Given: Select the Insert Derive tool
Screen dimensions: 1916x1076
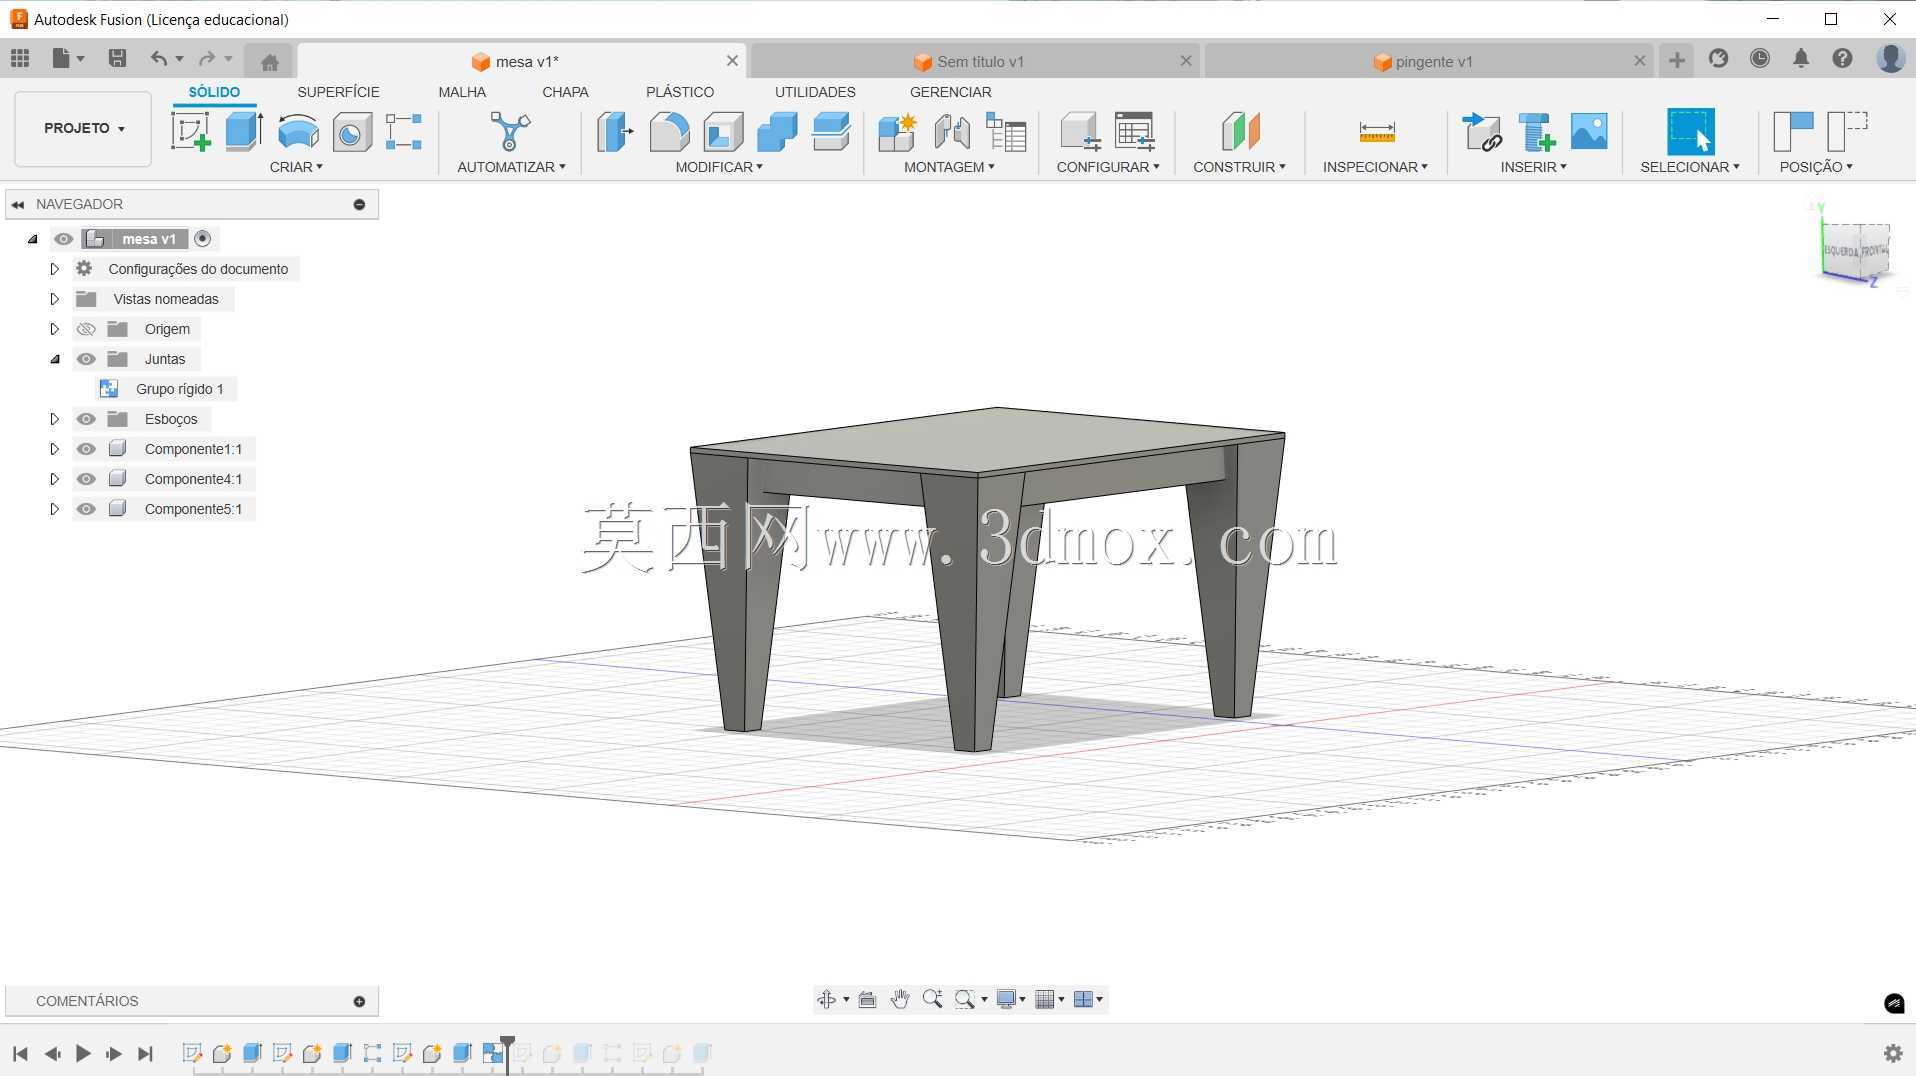Looking at the screenshot, I should pyautogui.click(x=1482, y=131).
